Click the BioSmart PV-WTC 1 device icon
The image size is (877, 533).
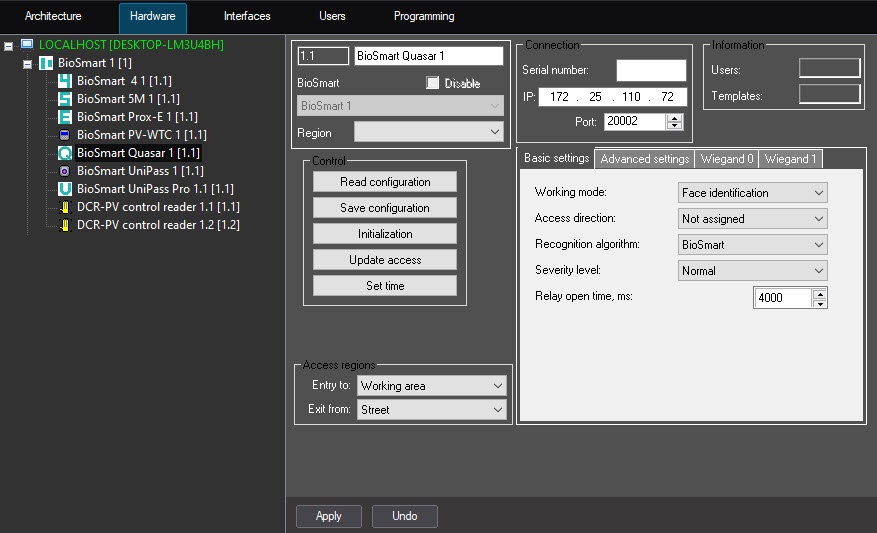click(65, 135)
